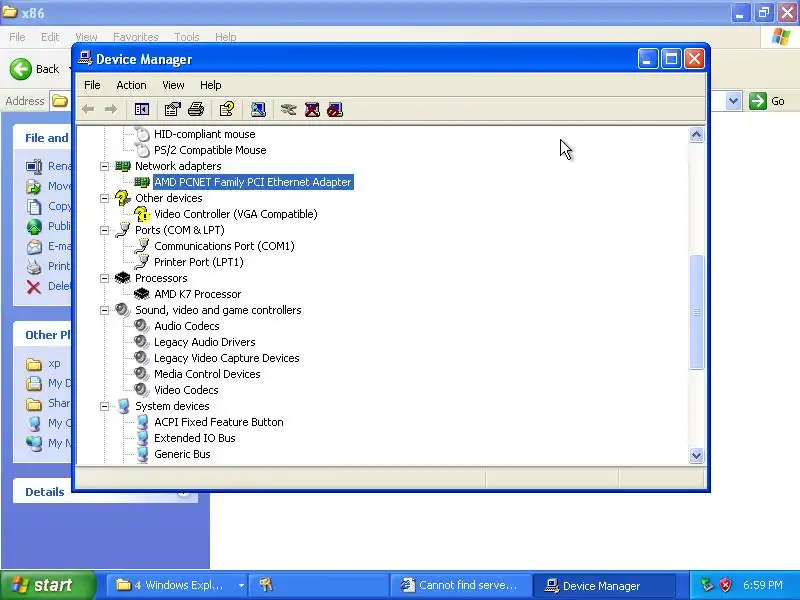Click the Update Driver toolbar icon

pos(288,109)
